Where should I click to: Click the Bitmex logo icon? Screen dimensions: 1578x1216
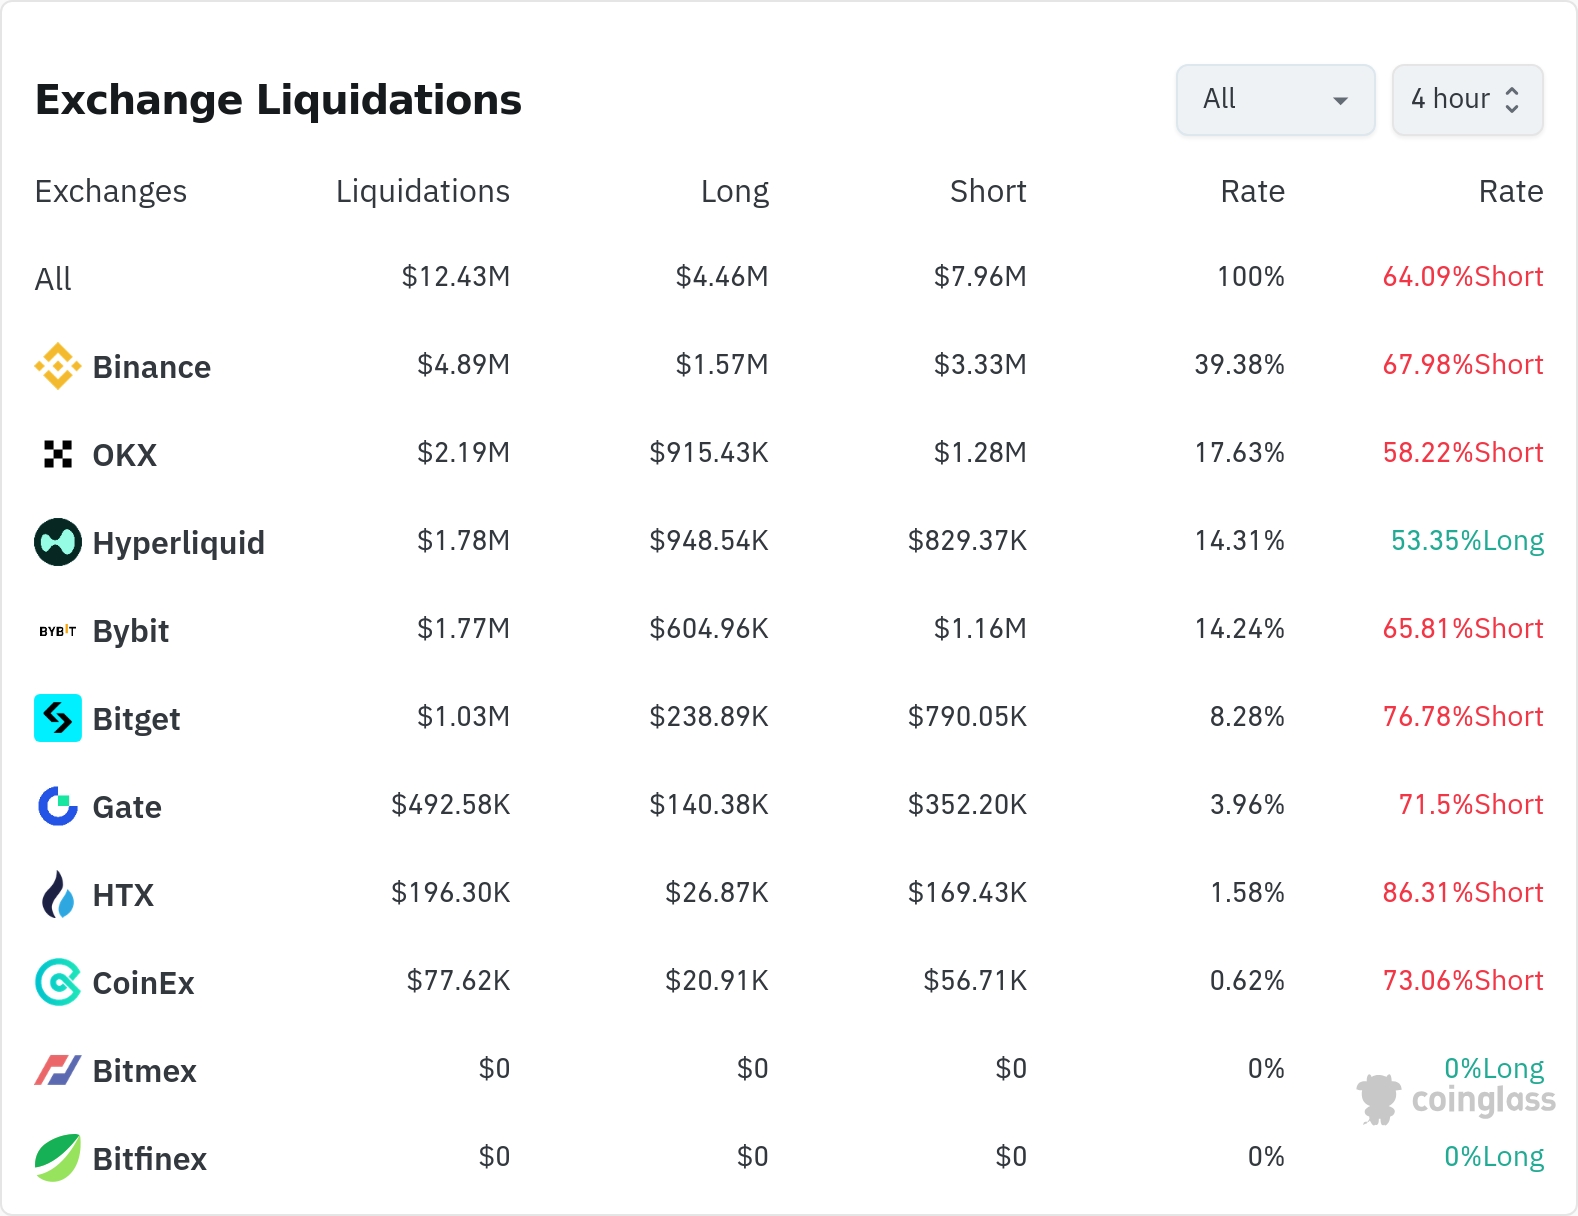click(57, 1070)
